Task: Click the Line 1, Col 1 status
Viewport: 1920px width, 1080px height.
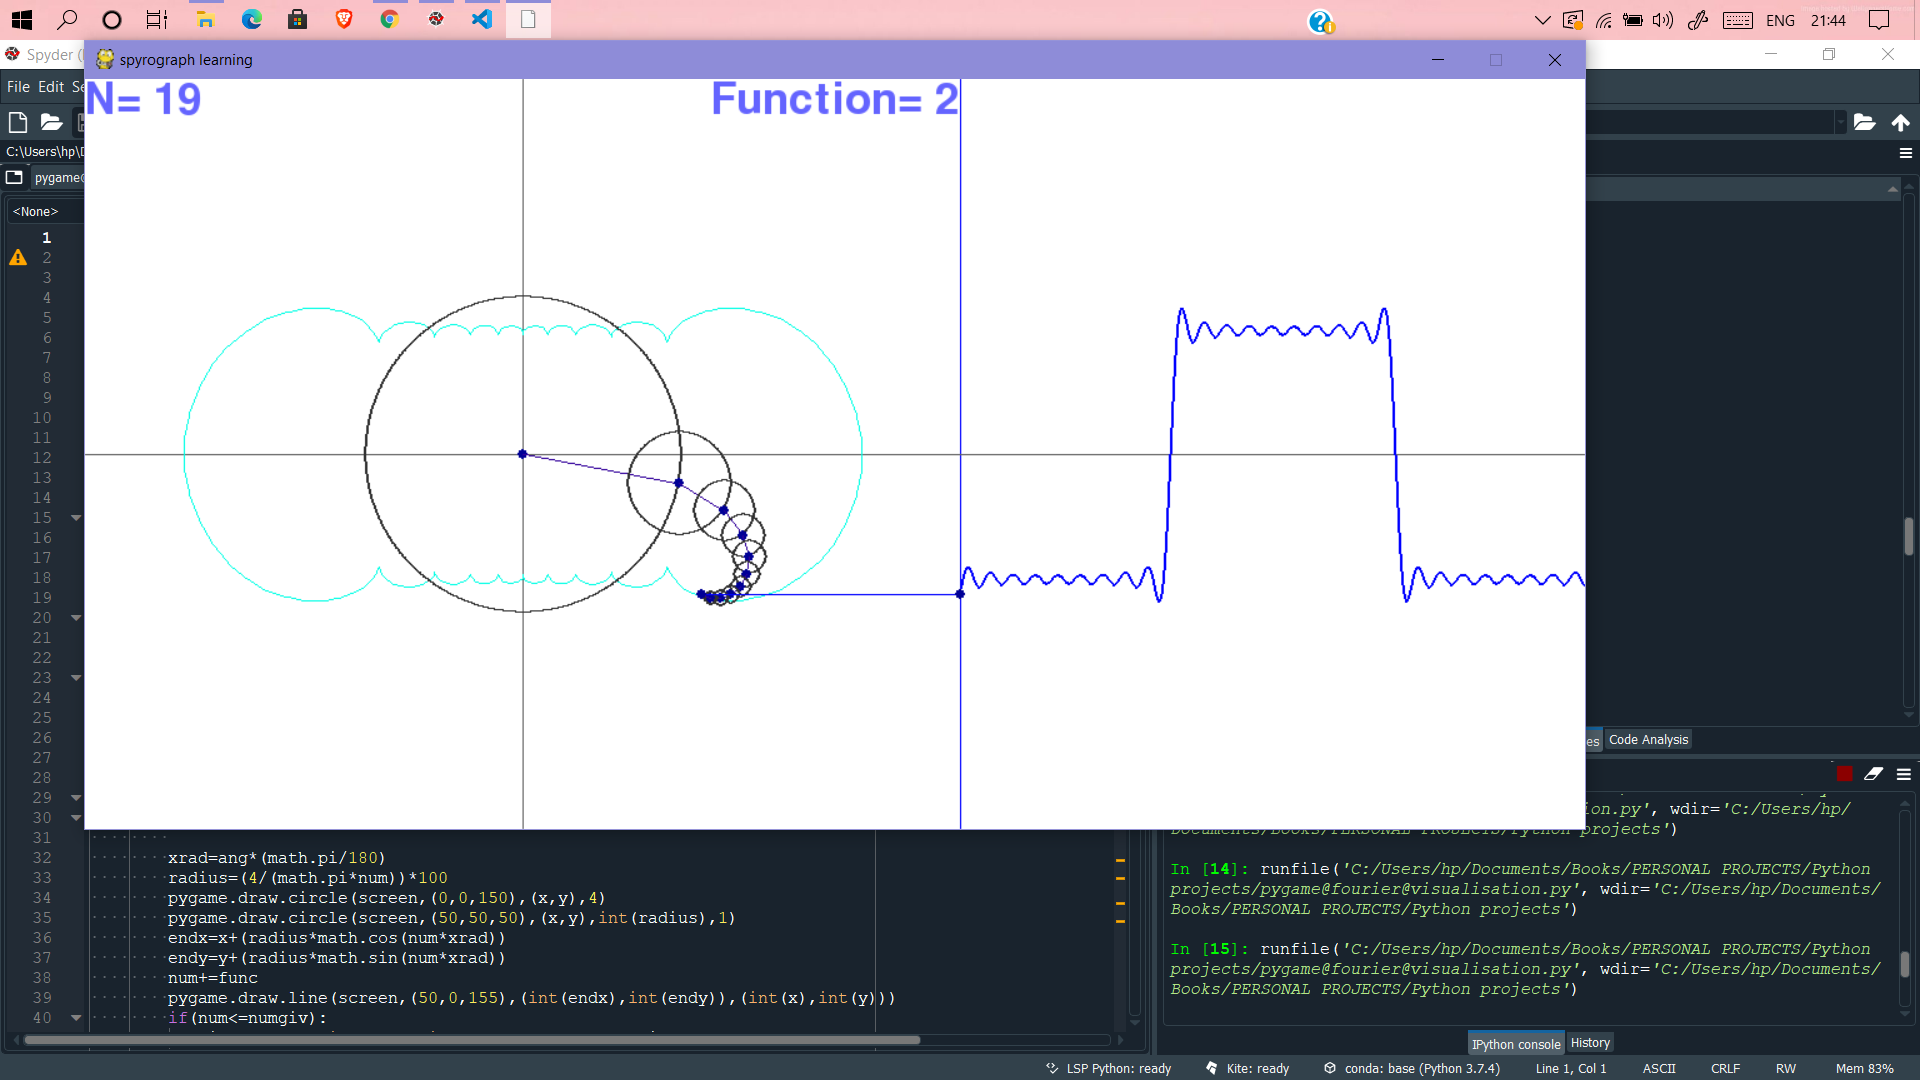Action: (1571, 1069)
